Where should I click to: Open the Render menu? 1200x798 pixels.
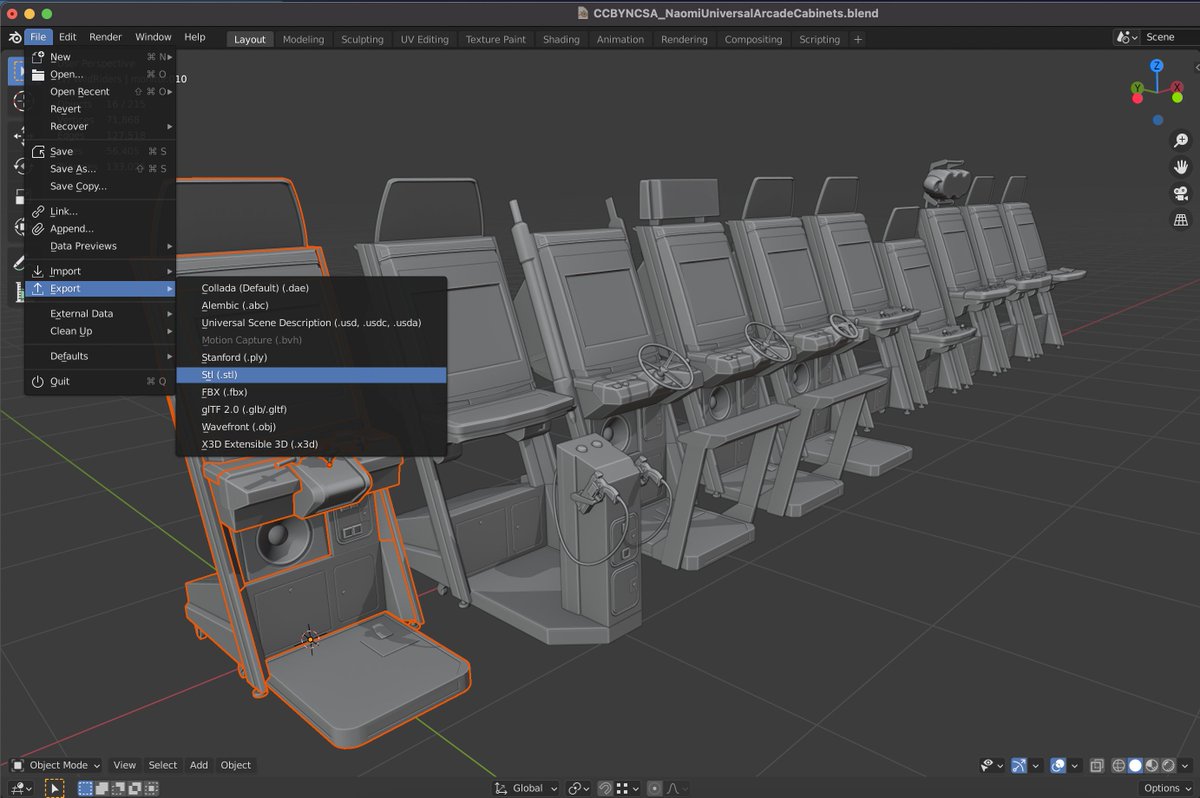105,37
